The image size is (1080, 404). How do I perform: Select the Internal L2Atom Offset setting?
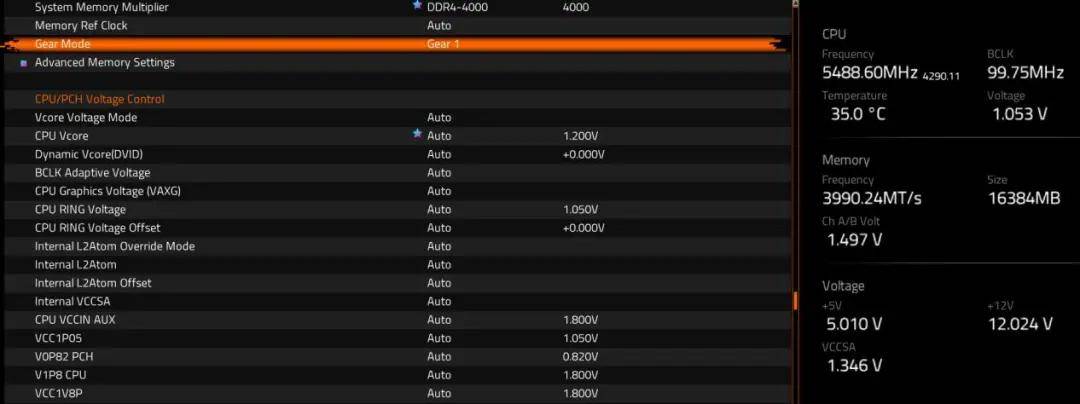[x=93, y=283]
